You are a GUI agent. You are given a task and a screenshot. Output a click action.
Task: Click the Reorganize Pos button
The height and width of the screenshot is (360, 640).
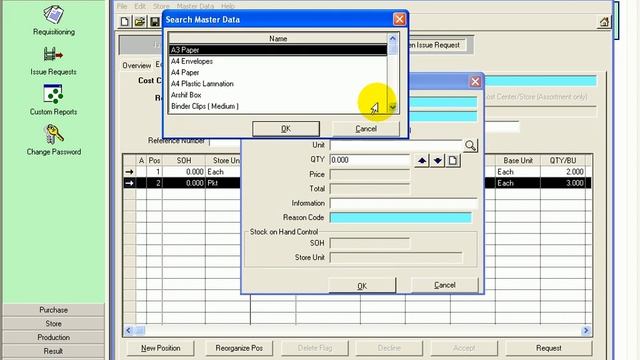(239, 348)
